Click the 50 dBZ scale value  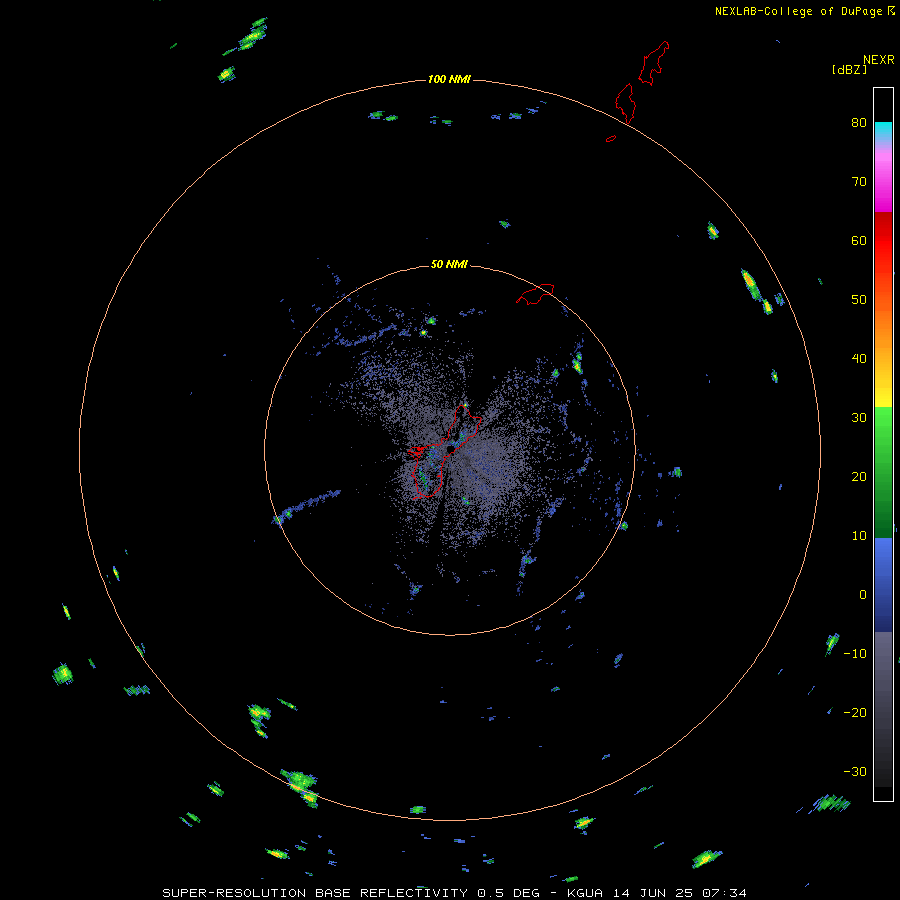click(x=859, y=300)
